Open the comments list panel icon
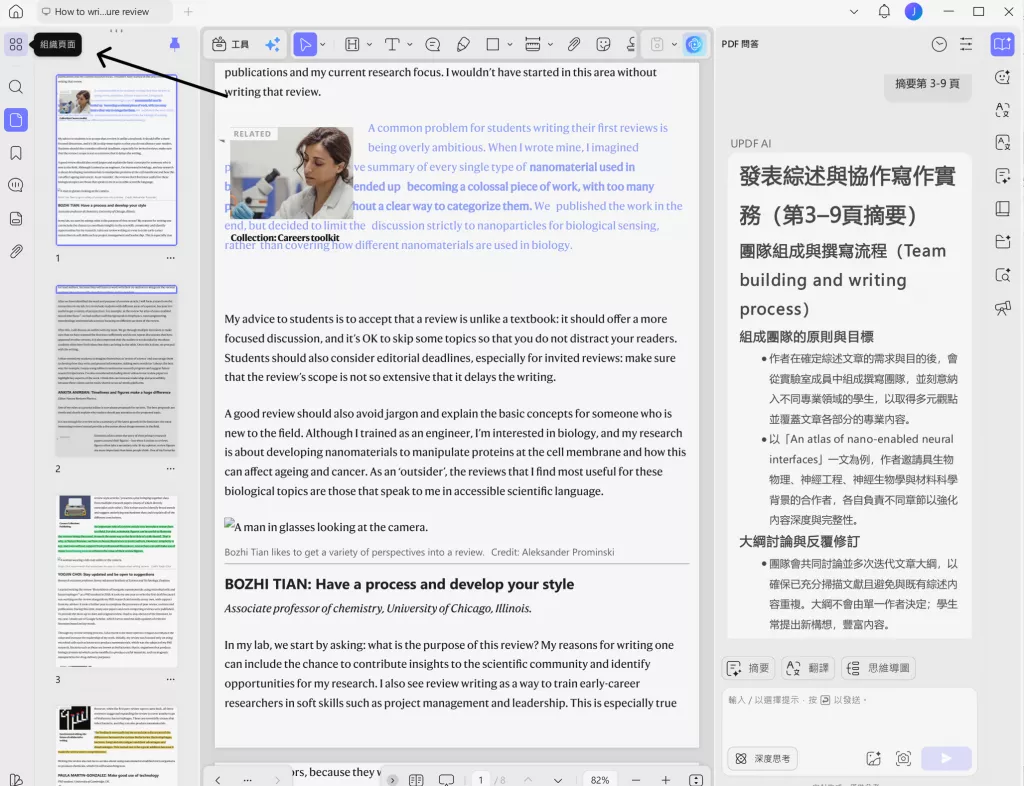 (x=16, y=185)
